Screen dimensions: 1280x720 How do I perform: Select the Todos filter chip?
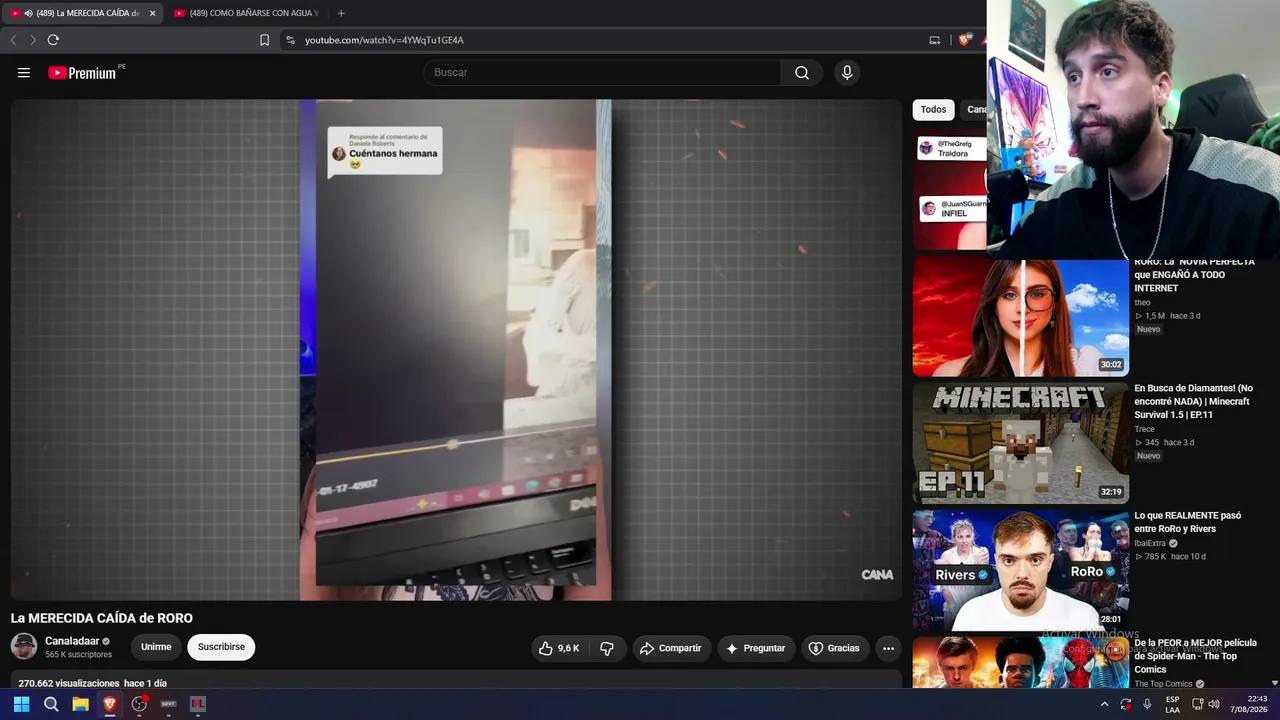933,110
